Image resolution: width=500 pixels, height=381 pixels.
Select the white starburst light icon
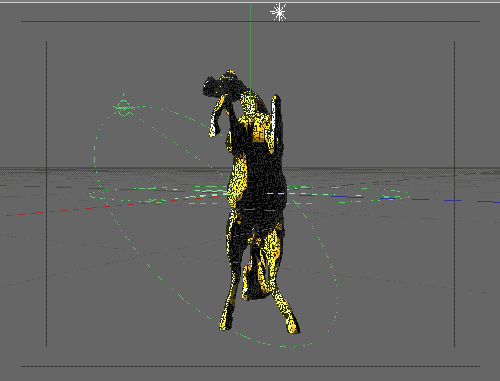(x=279, y=12)
